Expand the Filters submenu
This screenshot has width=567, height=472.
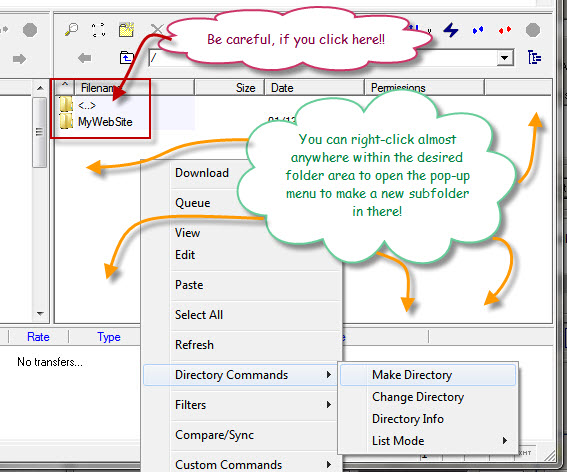click(x=328, y=404)
